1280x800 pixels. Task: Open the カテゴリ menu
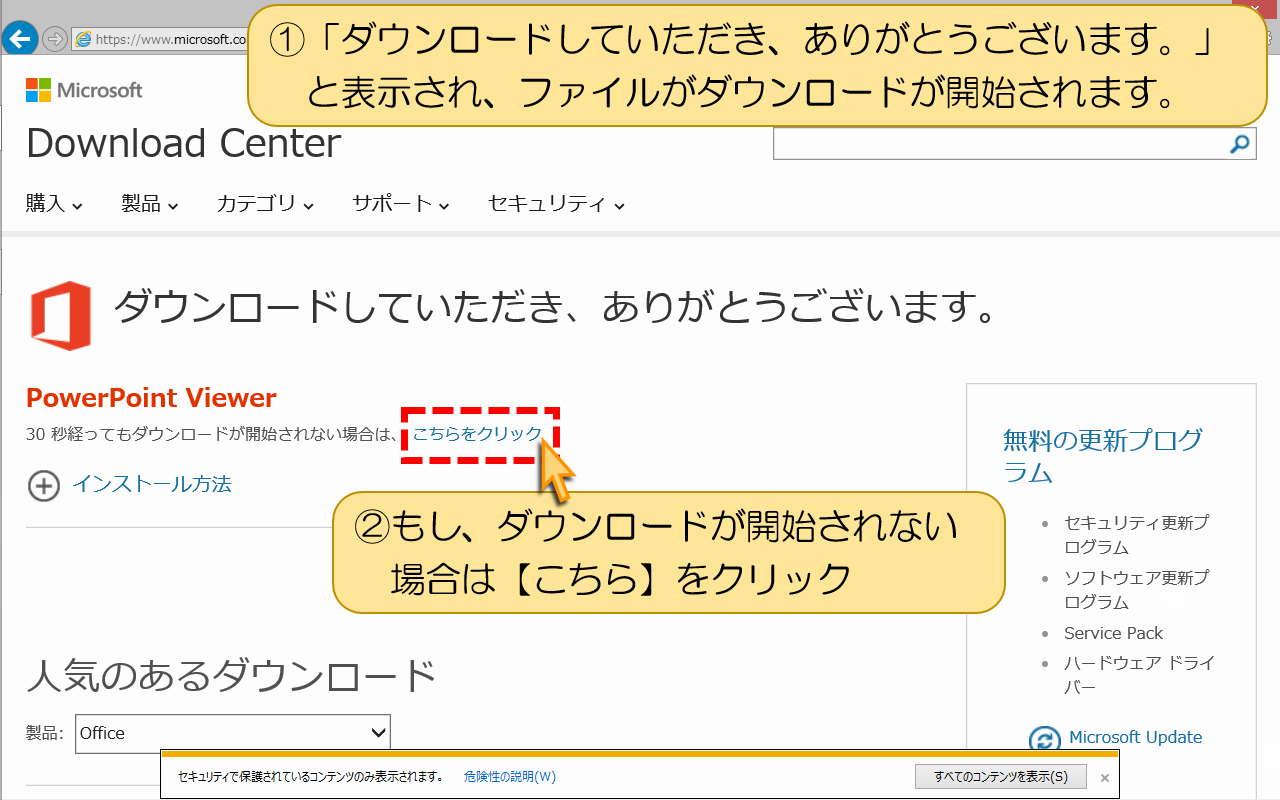click(265, 204)
